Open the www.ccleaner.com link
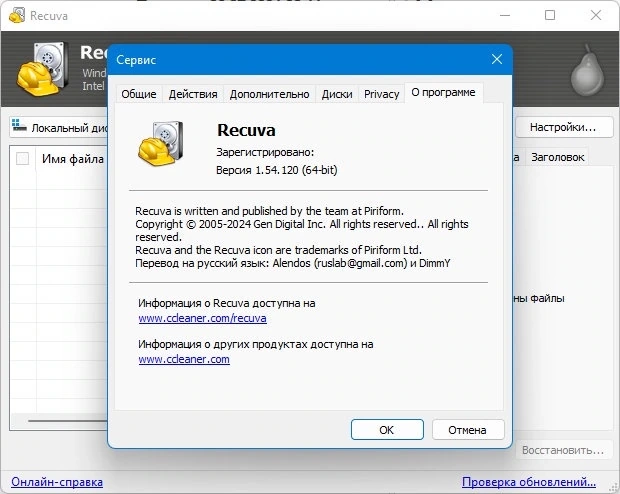 [184, 359]
